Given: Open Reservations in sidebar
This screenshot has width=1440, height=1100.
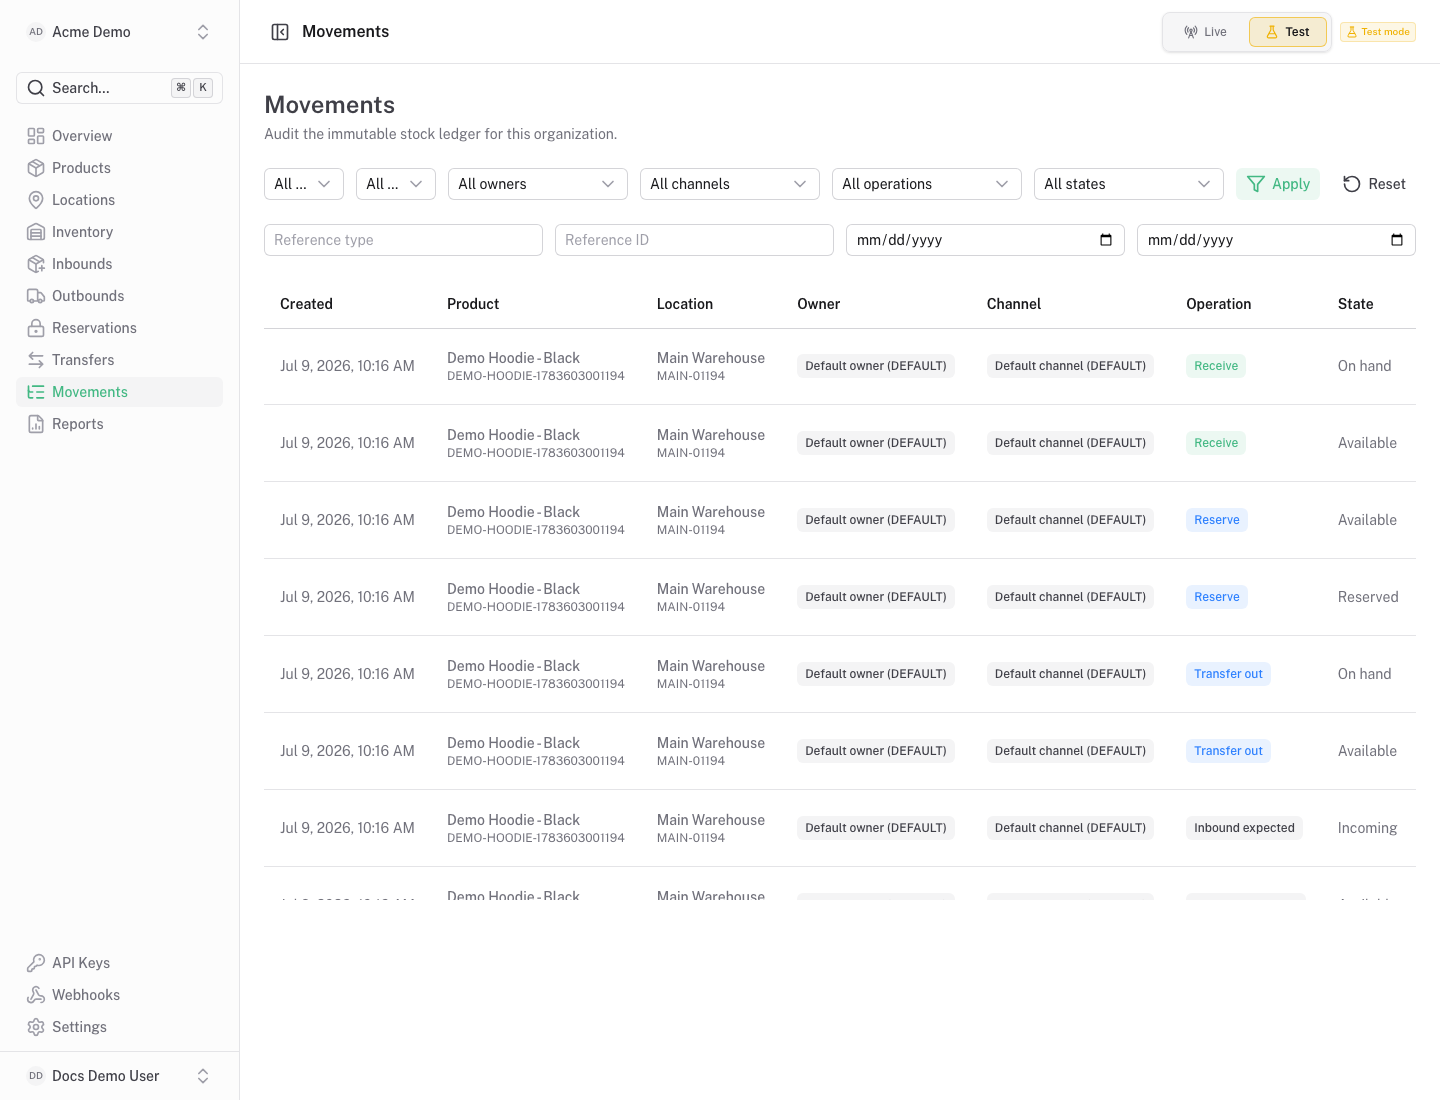Looking at the screenshot, I should [x=119, y=328].
